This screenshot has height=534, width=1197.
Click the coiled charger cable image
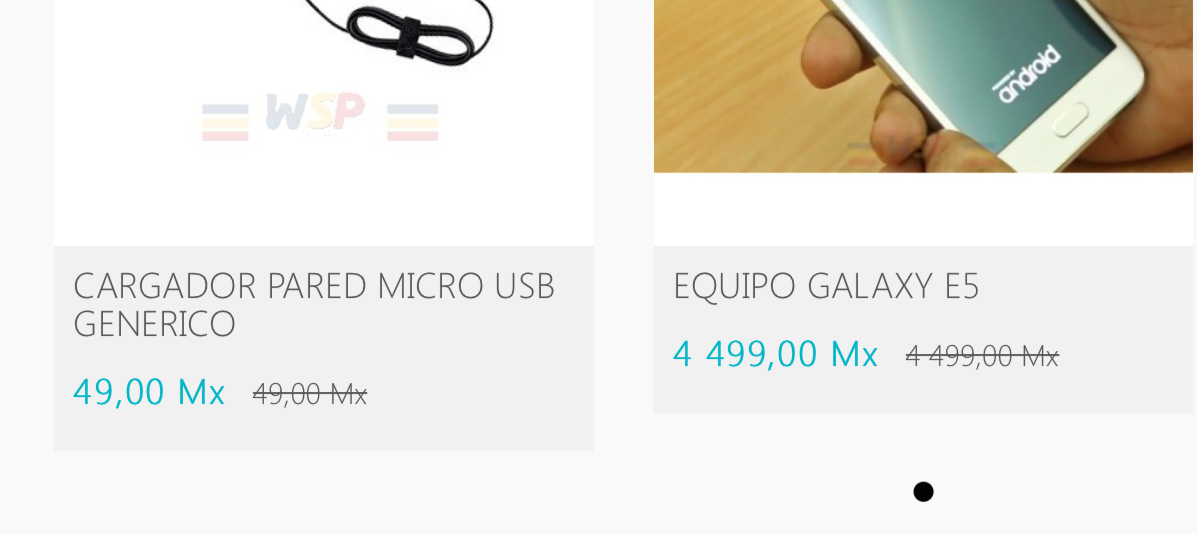point(418,30)
